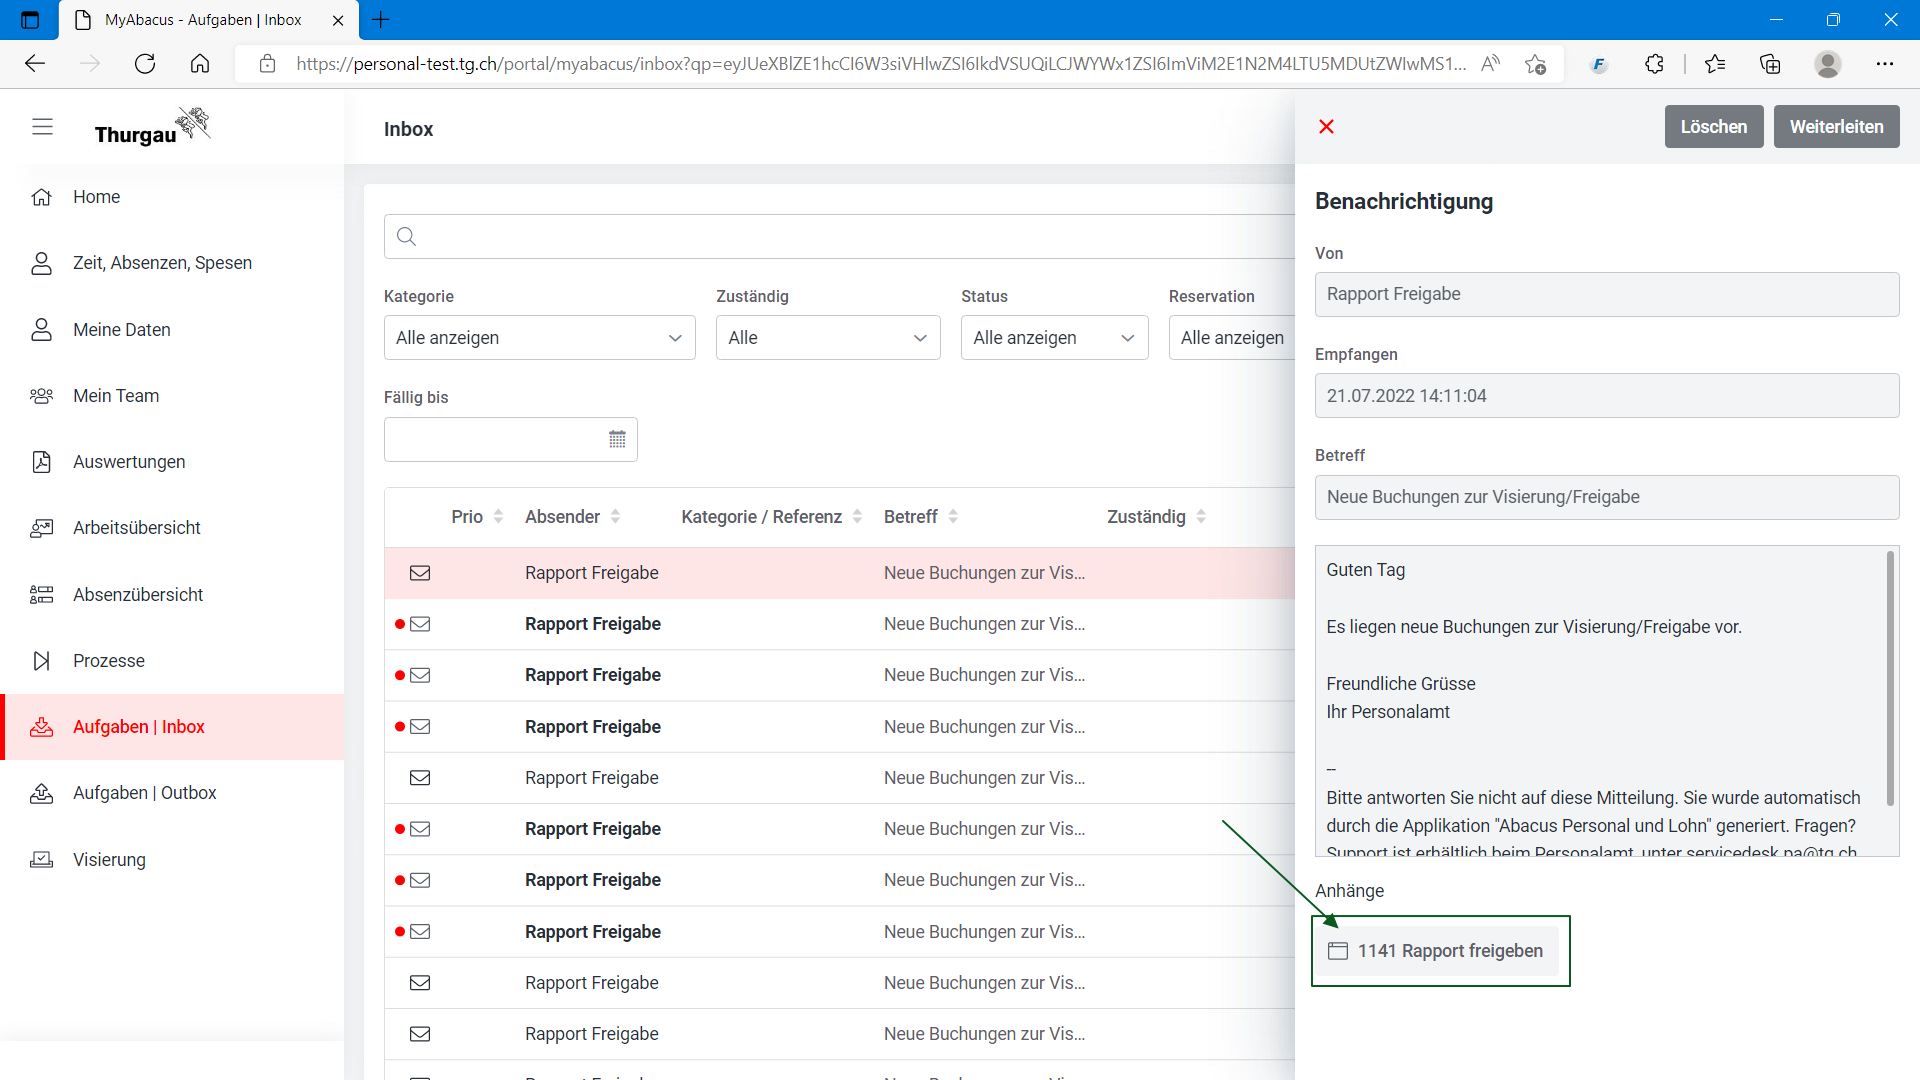Navigate to Zeit, Absenzen, Spesen
Screen dimensions: 1920x1080
coord(162,263)
